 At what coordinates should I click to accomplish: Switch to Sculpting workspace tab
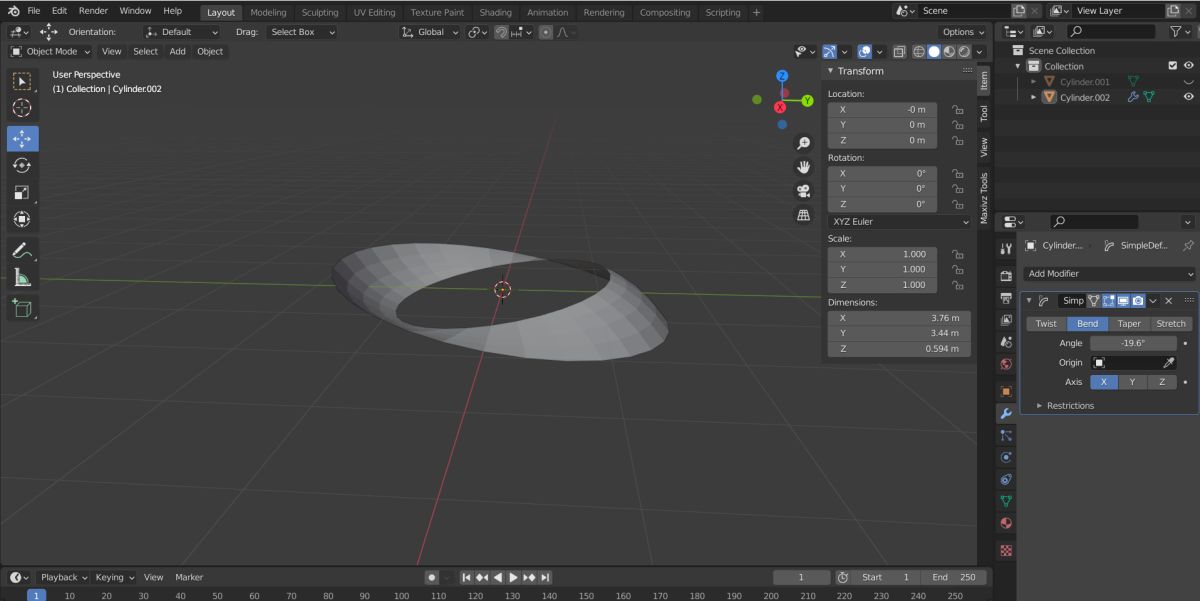(320, 12)
